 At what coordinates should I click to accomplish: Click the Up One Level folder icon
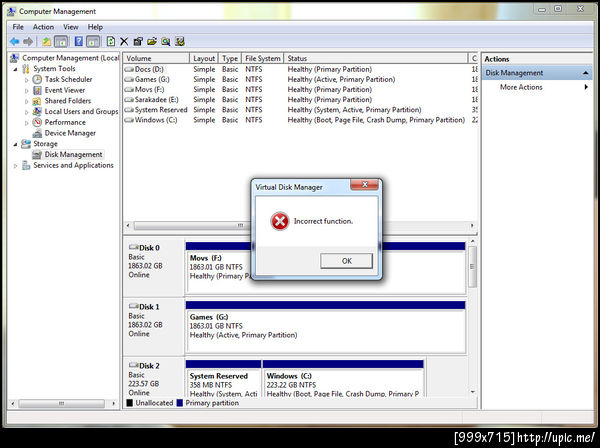tap(47, 41)
